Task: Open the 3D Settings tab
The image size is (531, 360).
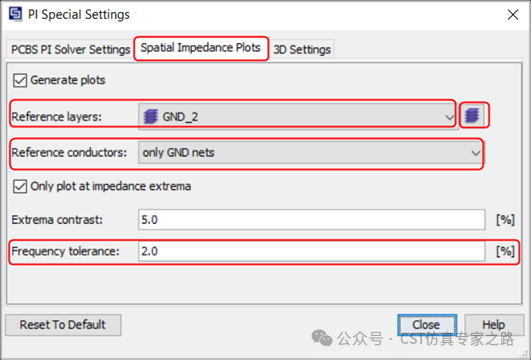Action: tap(302, 49)
